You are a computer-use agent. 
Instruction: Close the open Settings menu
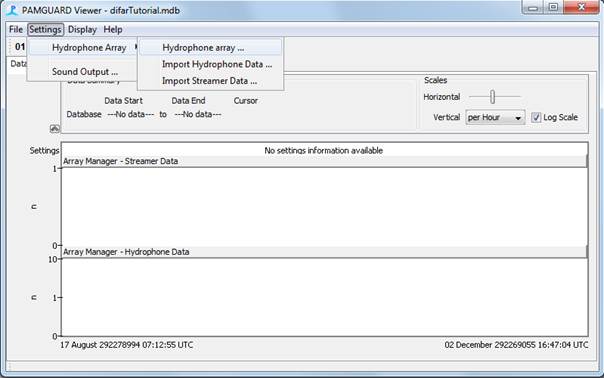point(45,30)
